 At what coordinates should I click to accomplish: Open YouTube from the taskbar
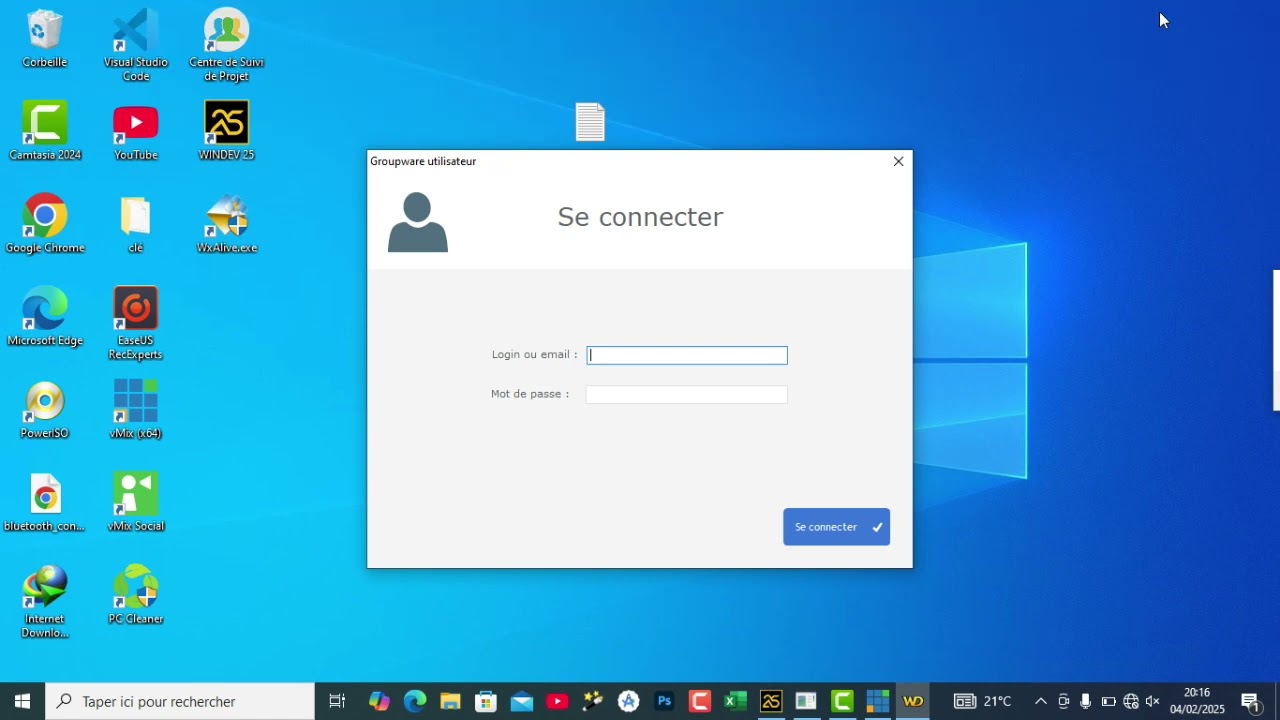(x=557, y=701)
